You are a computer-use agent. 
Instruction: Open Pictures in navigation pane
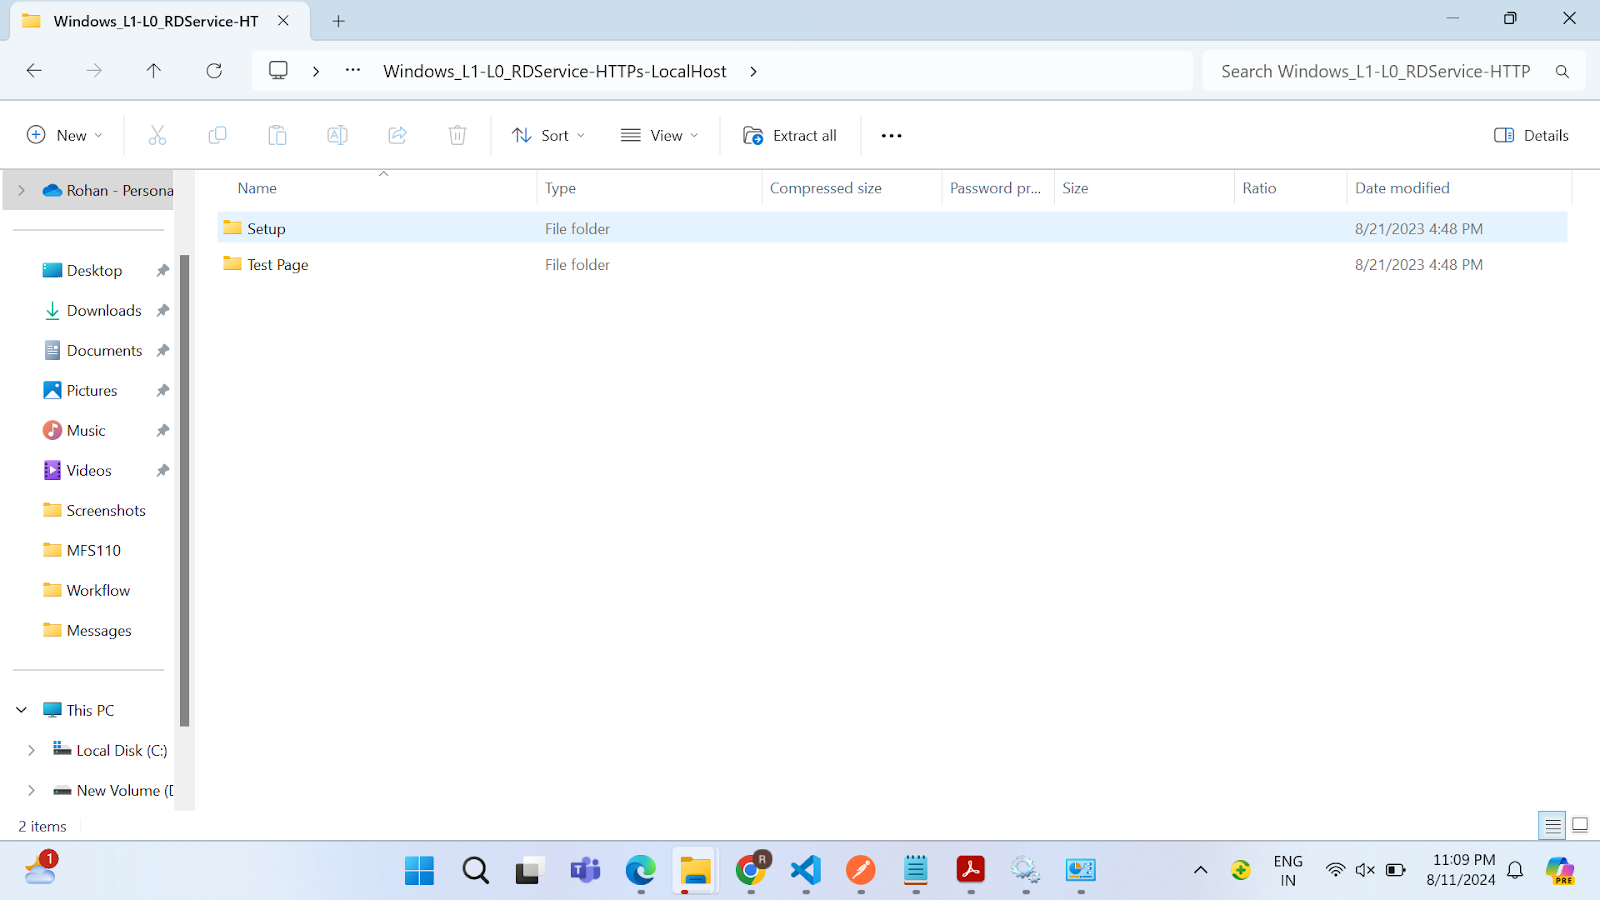point(92,390)
